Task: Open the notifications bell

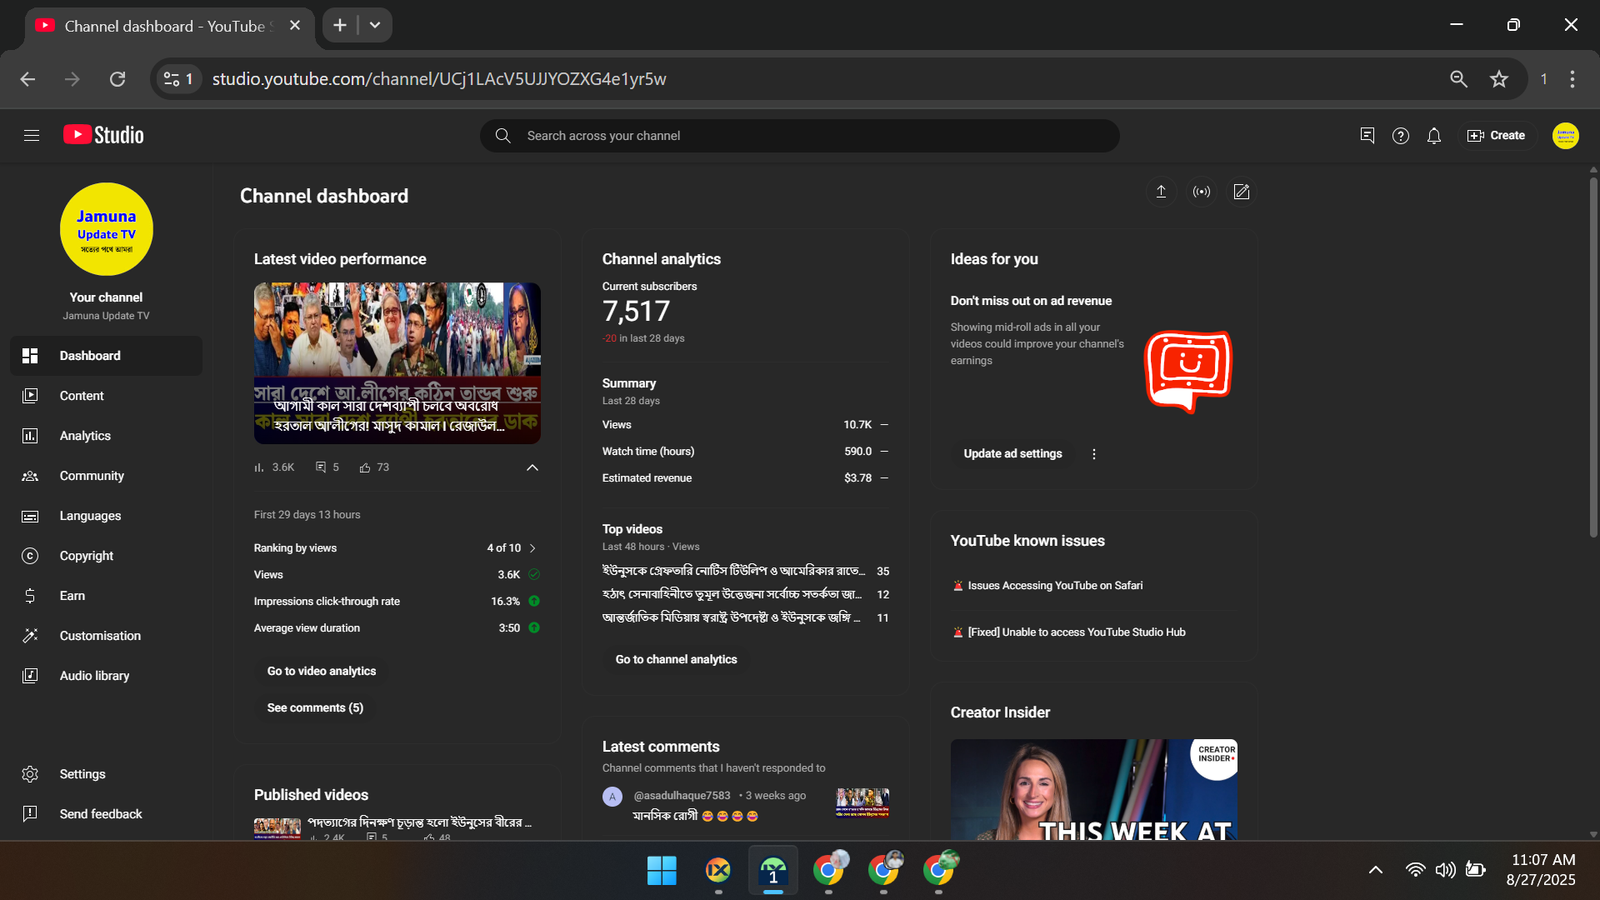Action: pos(1434,136)
